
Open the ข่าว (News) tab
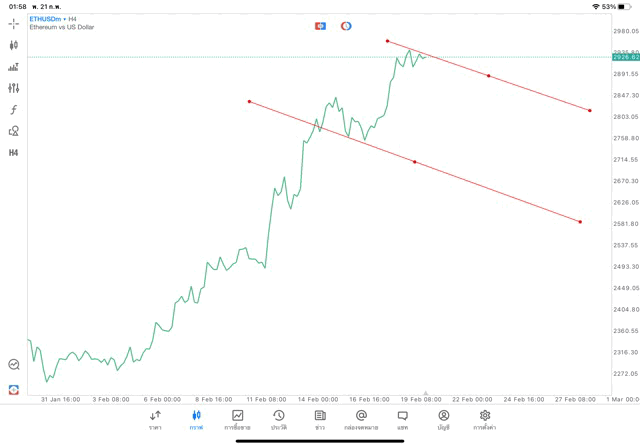320,419
